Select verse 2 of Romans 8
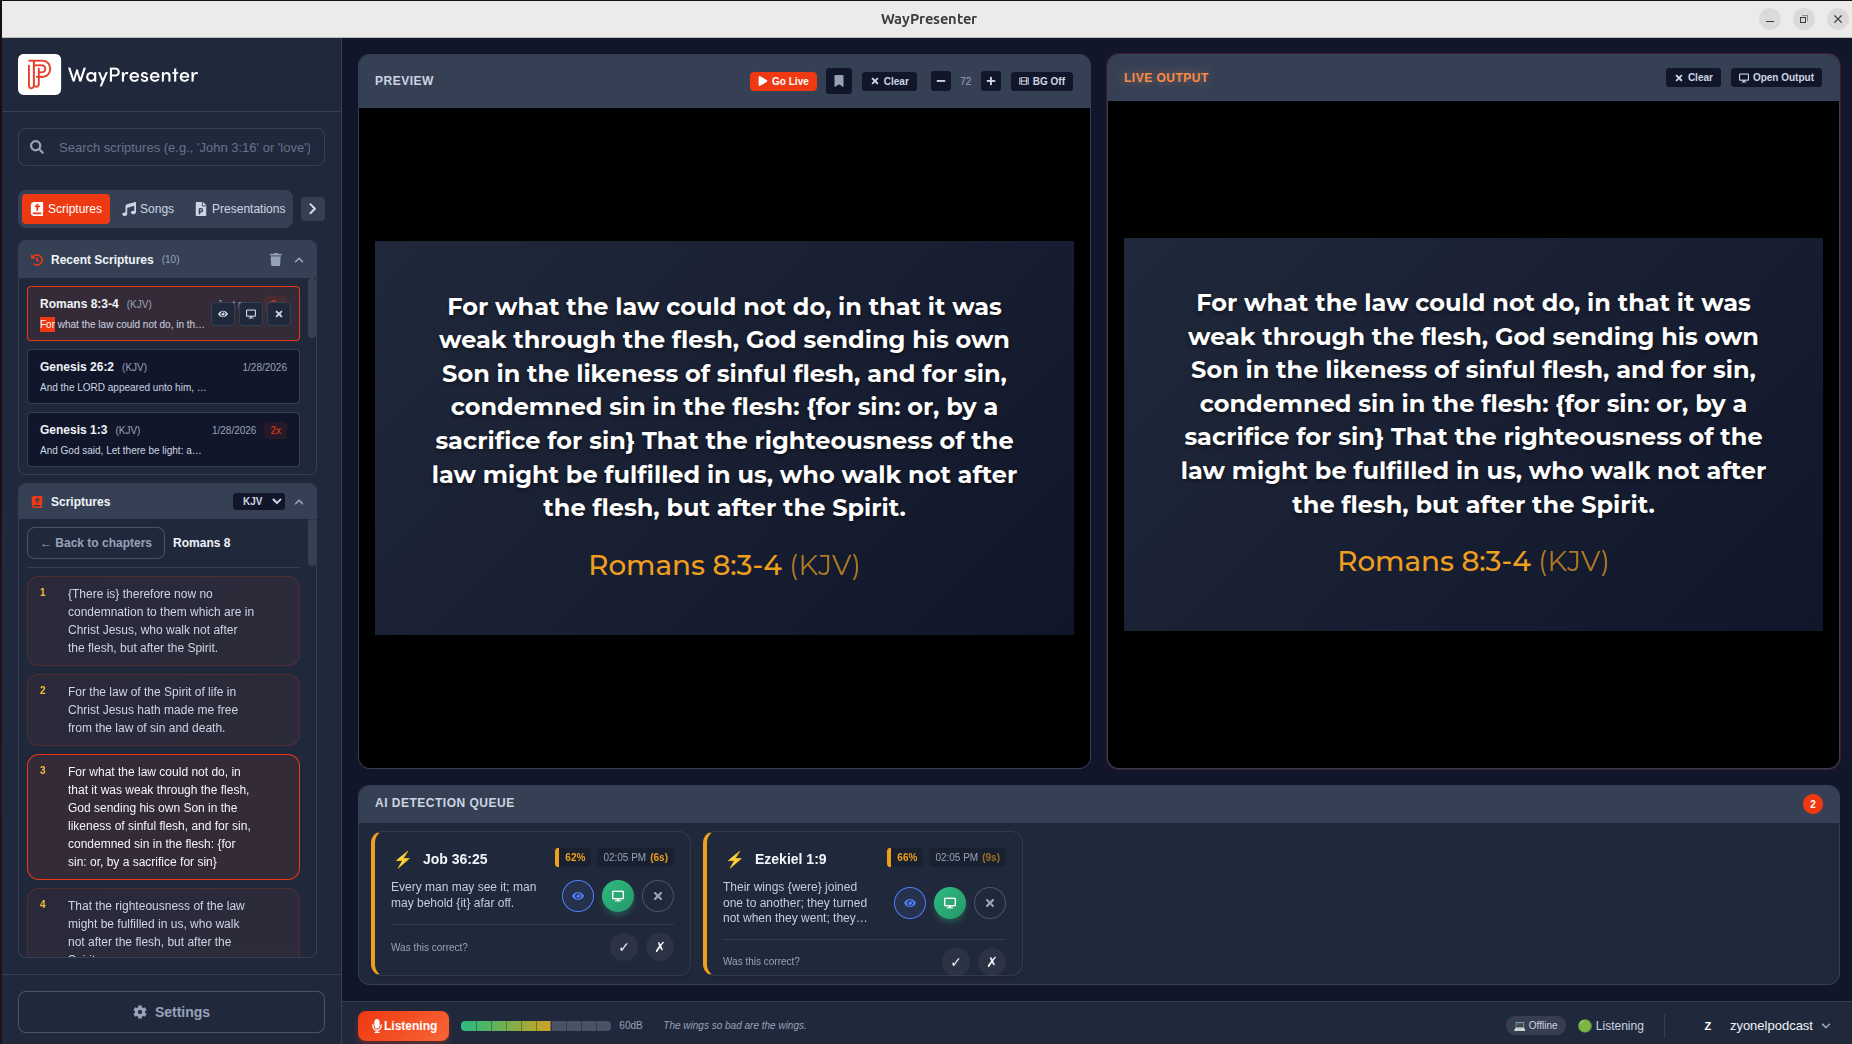The image size is (1852, 1044). click(x=163, y=710)
